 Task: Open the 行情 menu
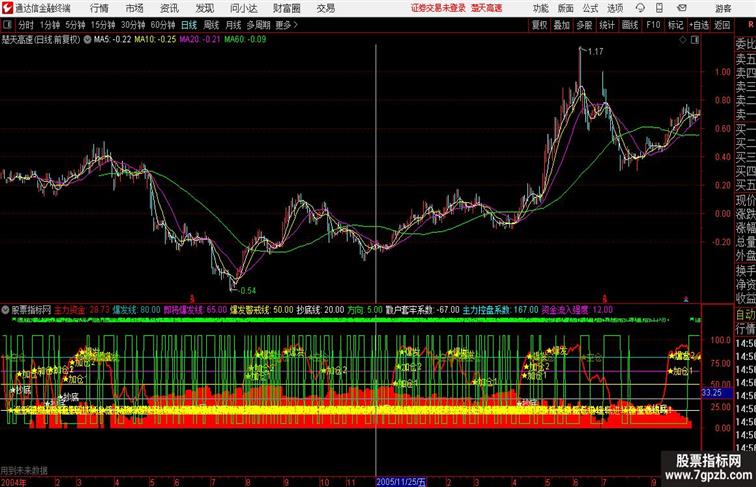point(99,8)
